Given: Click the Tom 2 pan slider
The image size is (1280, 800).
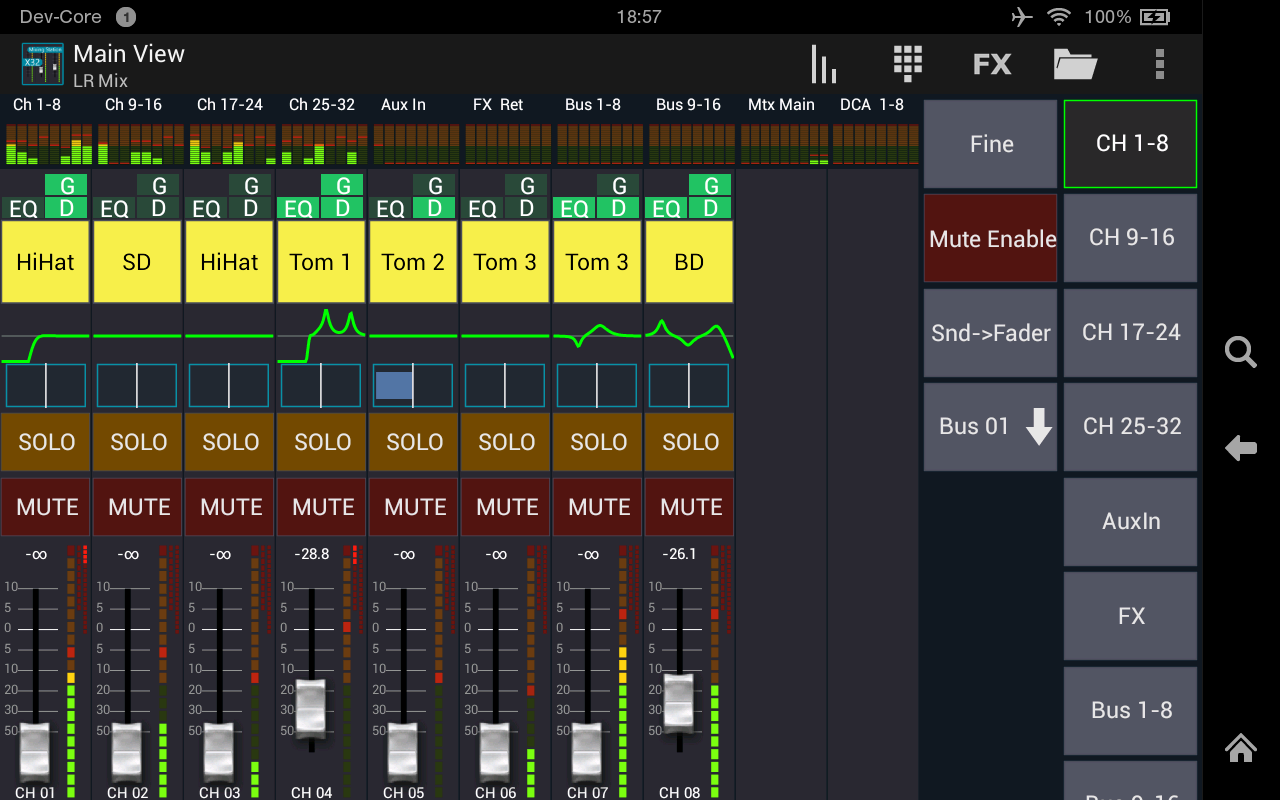Looking at the screenshot, I should coord(413,384).
